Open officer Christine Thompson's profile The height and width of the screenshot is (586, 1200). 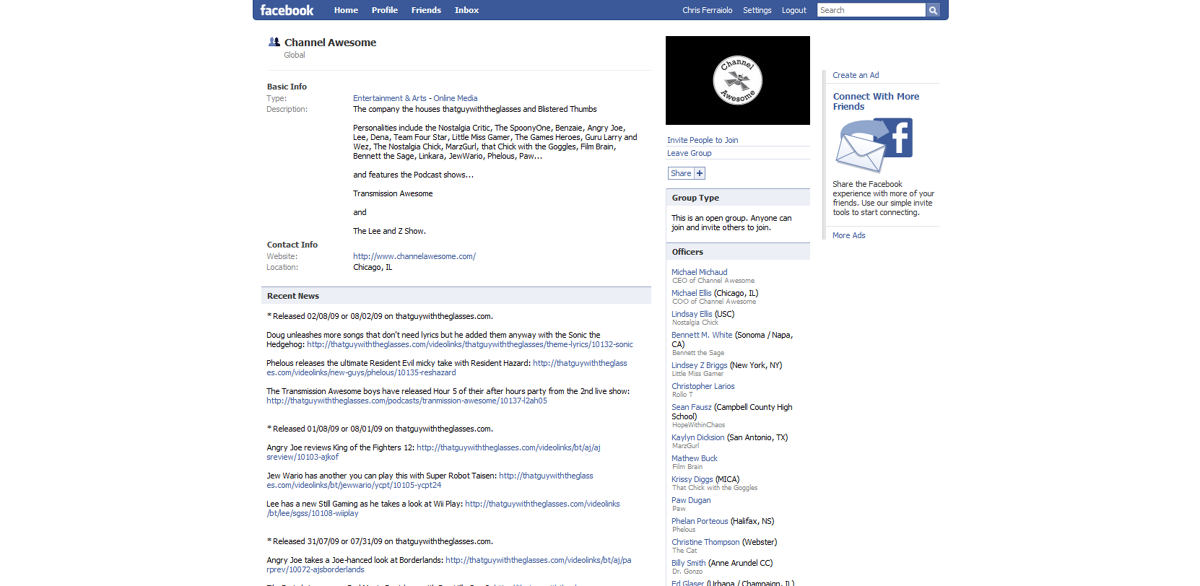point(705,542)
